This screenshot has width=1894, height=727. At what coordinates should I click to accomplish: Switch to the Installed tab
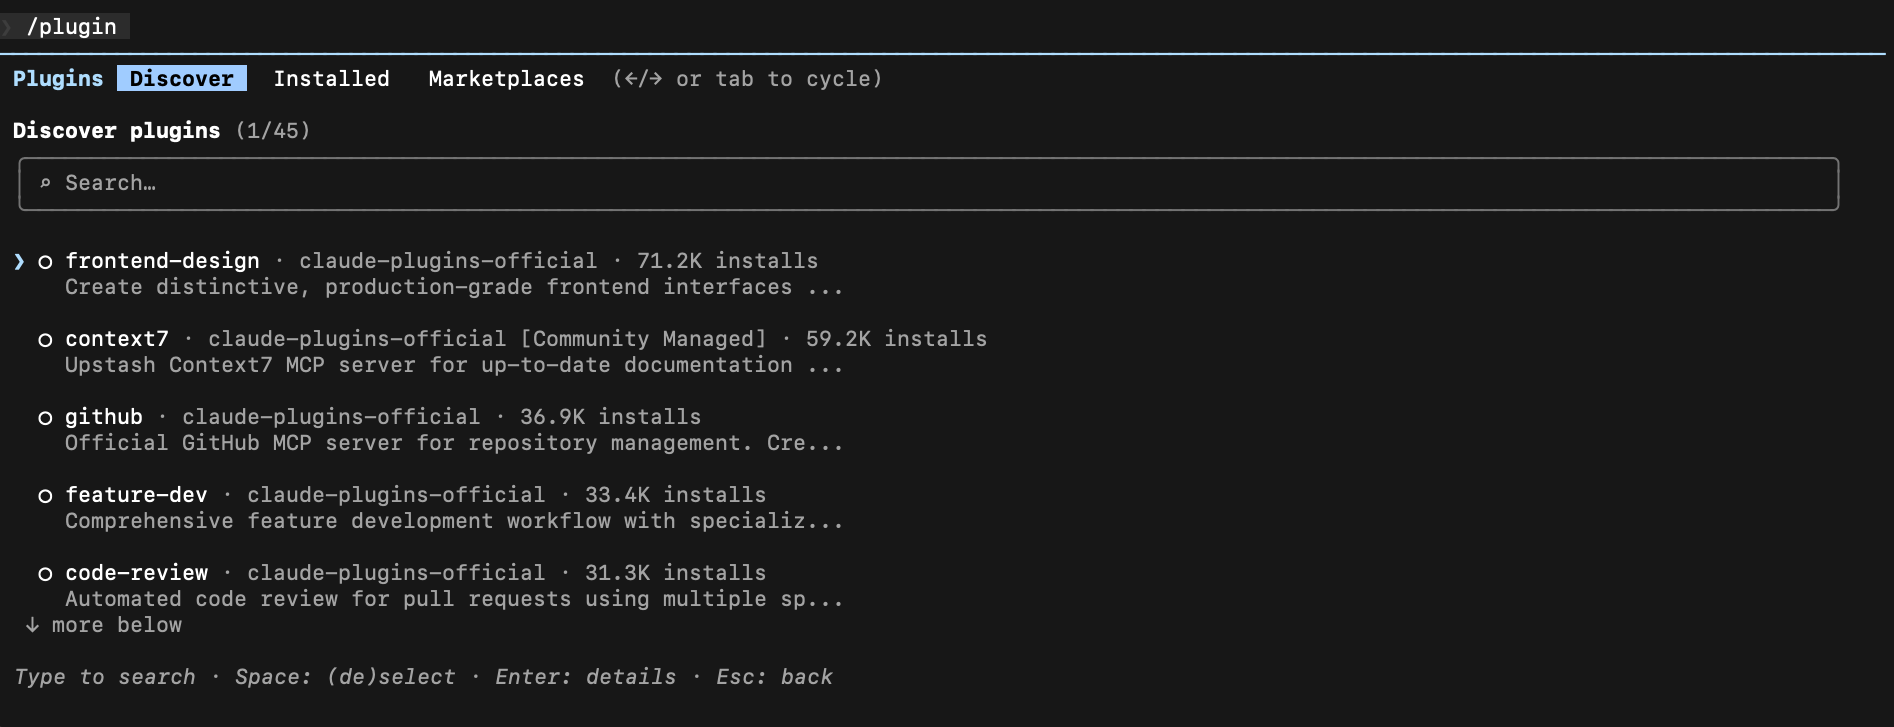pos(331,79)
